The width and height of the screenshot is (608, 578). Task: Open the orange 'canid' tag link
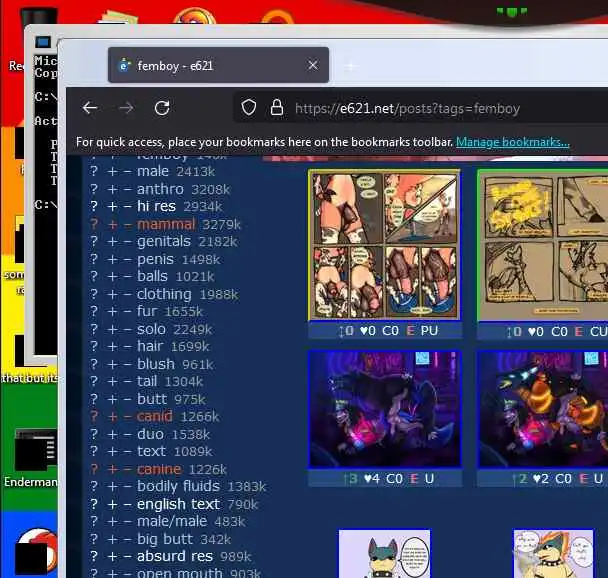point(154,416)
